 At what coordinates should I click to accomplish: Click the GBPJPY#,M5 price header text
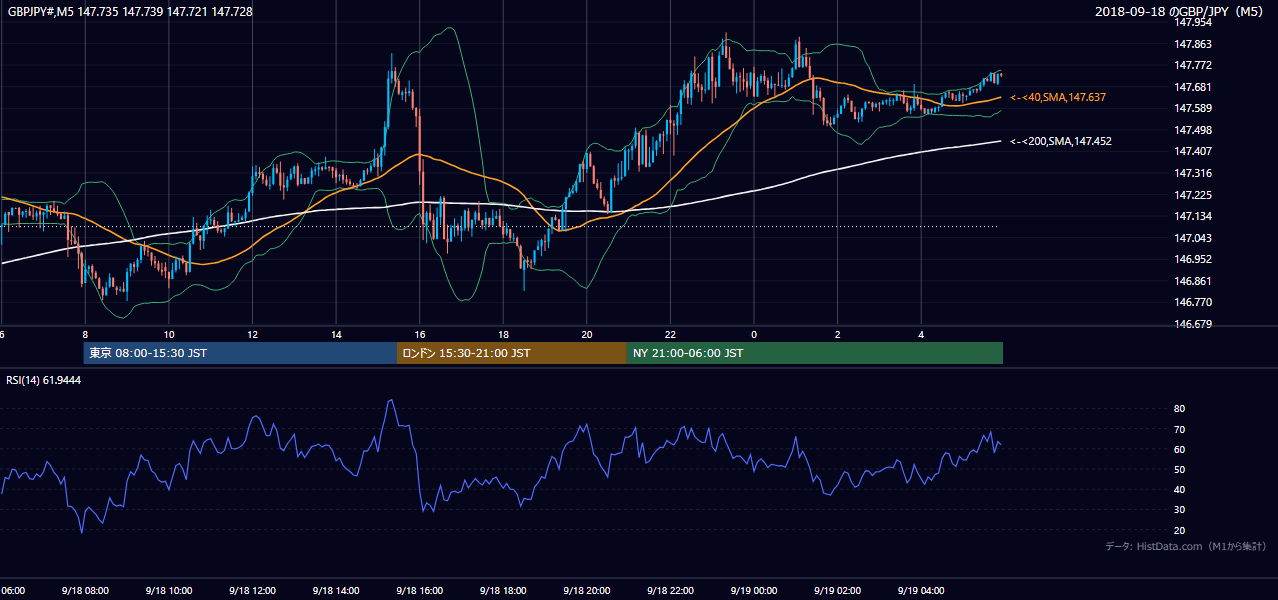coord(130,11)
